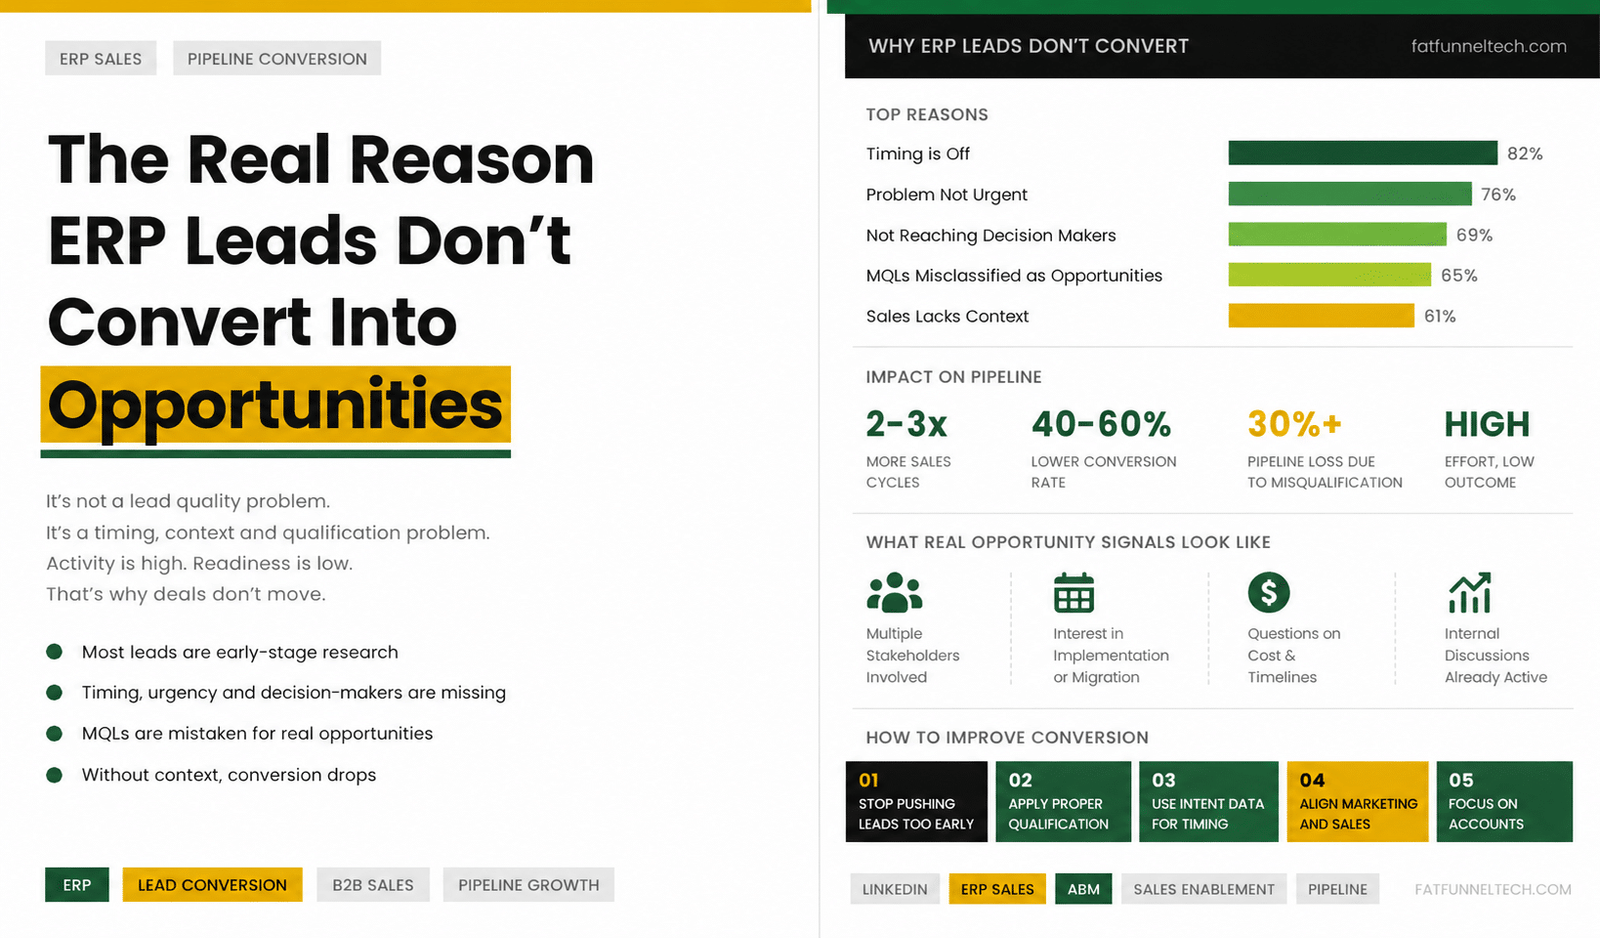Click the green bullet beside early-stage research
The width and height of the screenshot is (1600, 938).
click(55, 652)
